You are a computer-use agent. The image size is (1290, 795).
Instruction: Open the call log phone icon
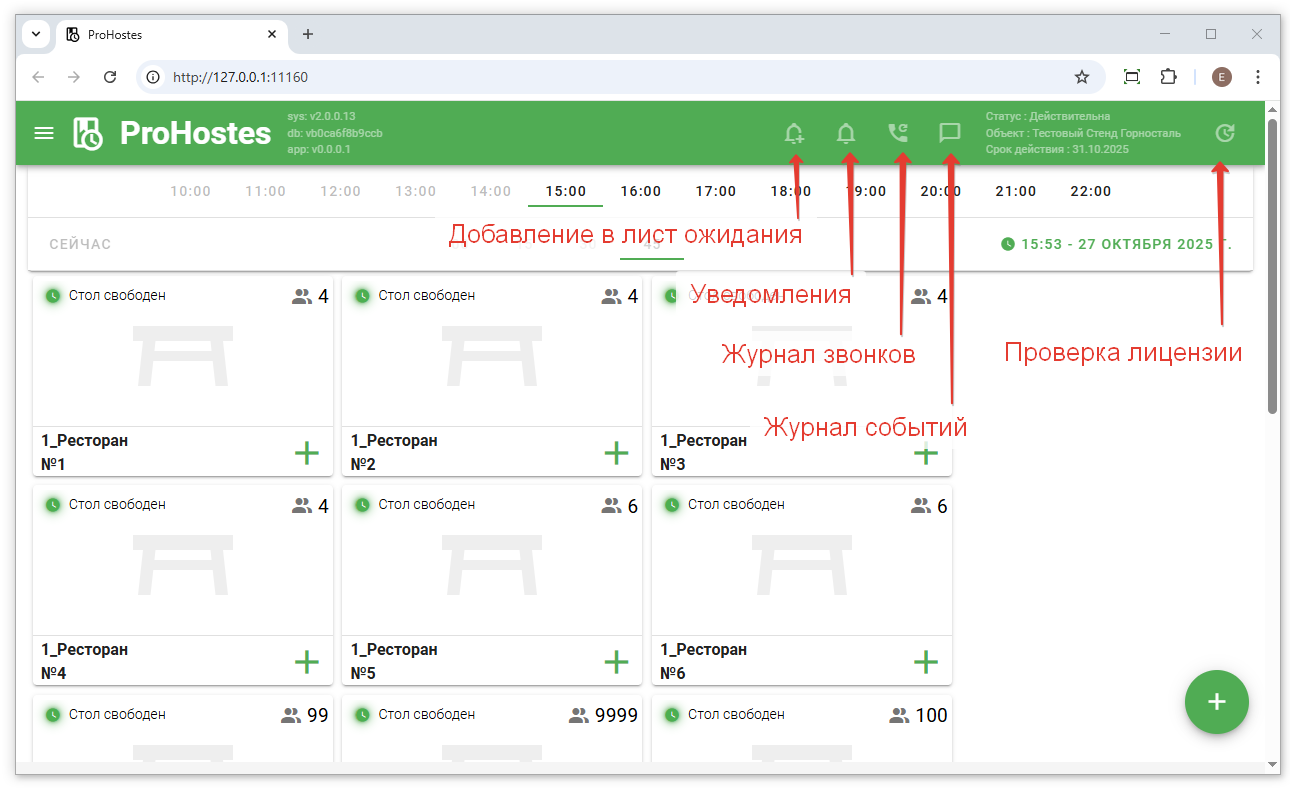(x=898, y=133)
